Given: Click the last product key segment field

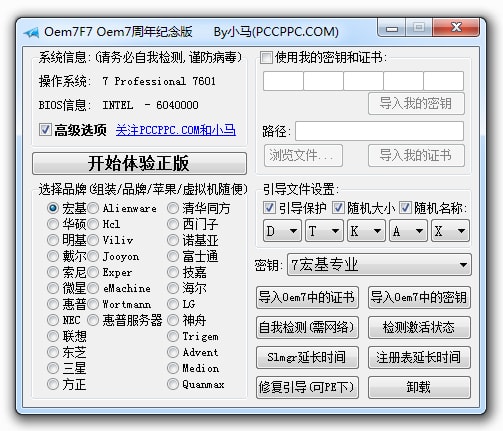Looking at the screenshot, I should pos(443,81).
